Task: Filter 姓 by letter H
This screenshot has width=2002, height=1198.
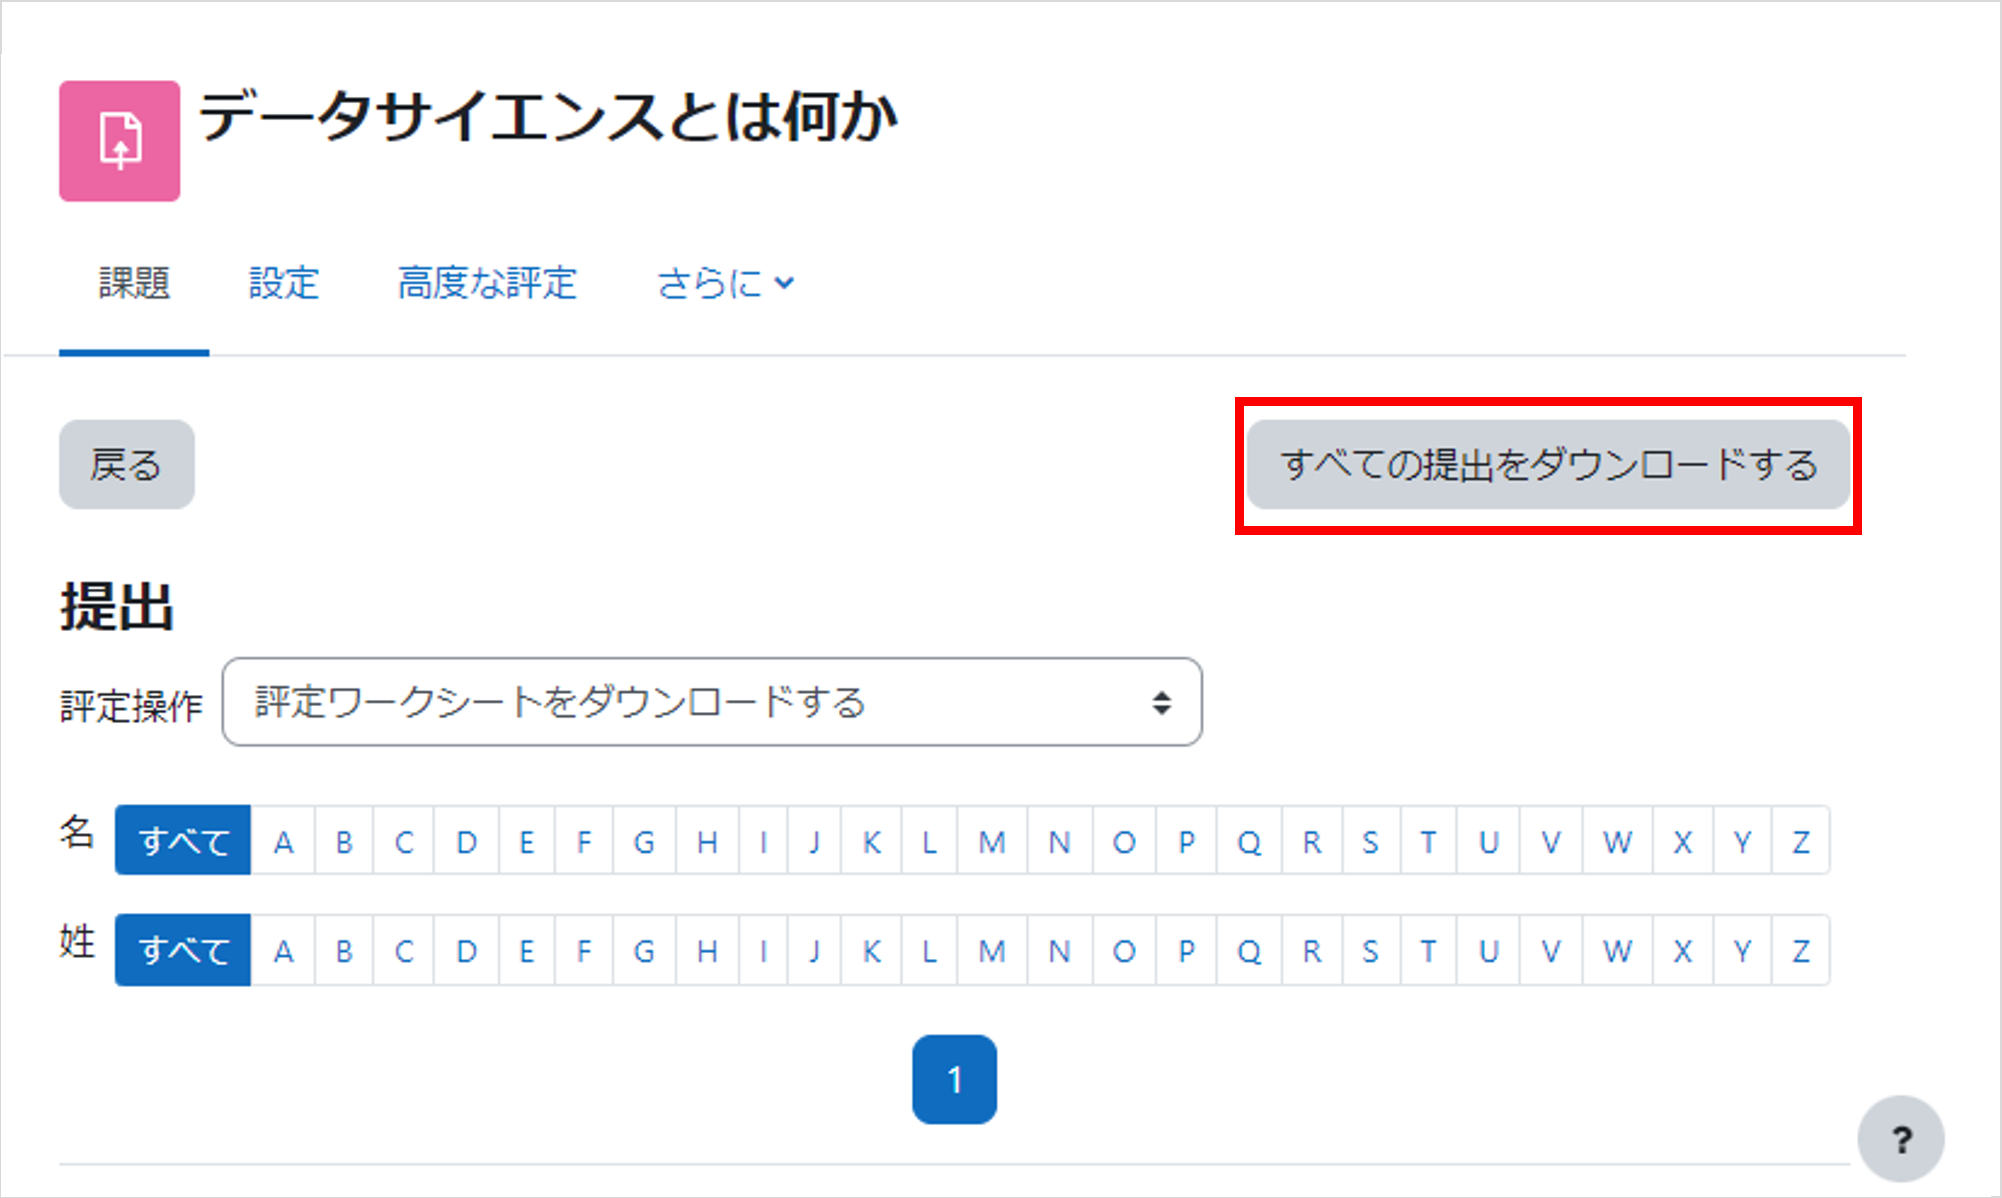Action: pos(707,949)
